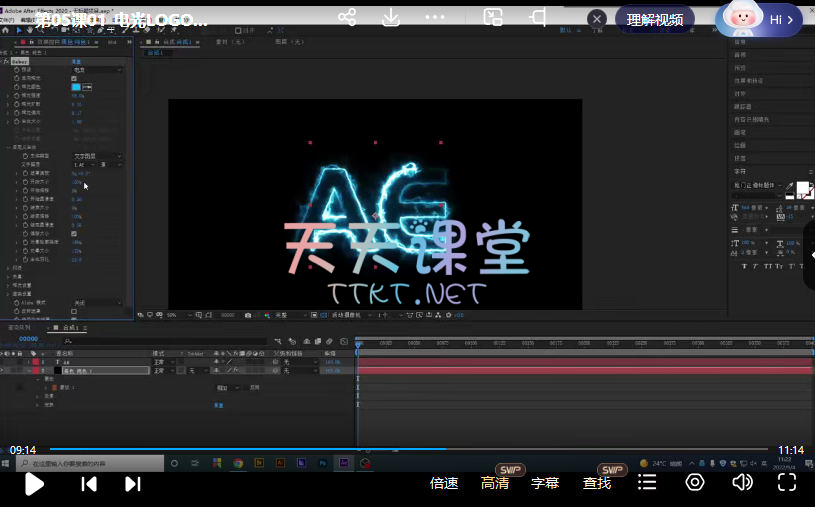Open the 字幕 subtitles option
815x507 pixels.
coord(545,483)
